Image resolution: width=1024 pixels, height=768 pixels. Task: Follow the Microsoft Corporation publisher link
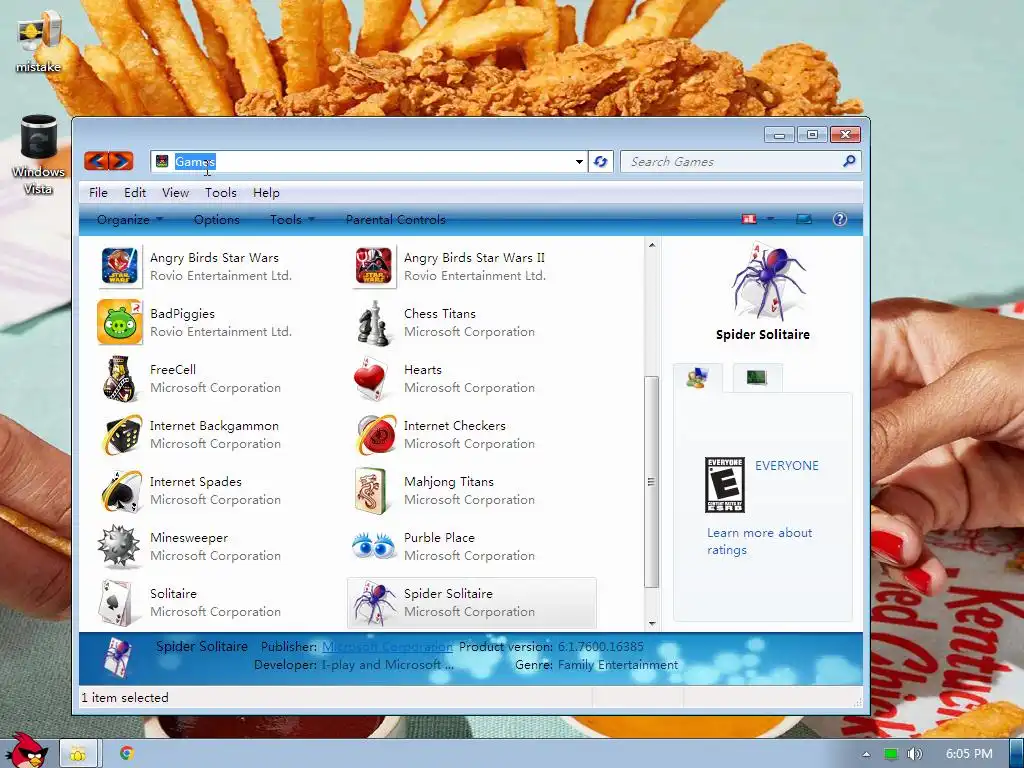[387, 647]
